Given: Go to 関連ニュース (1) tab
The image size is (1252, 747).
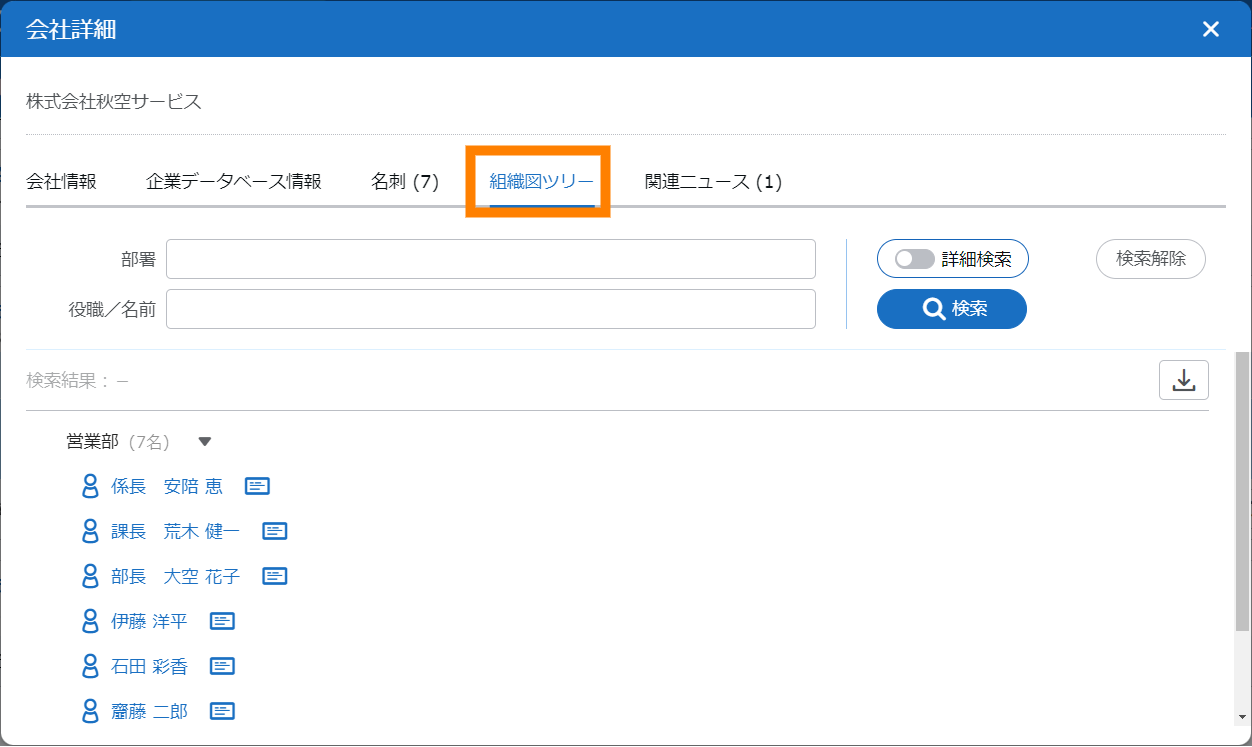Looking at the screenshot, I should point(713,182).
